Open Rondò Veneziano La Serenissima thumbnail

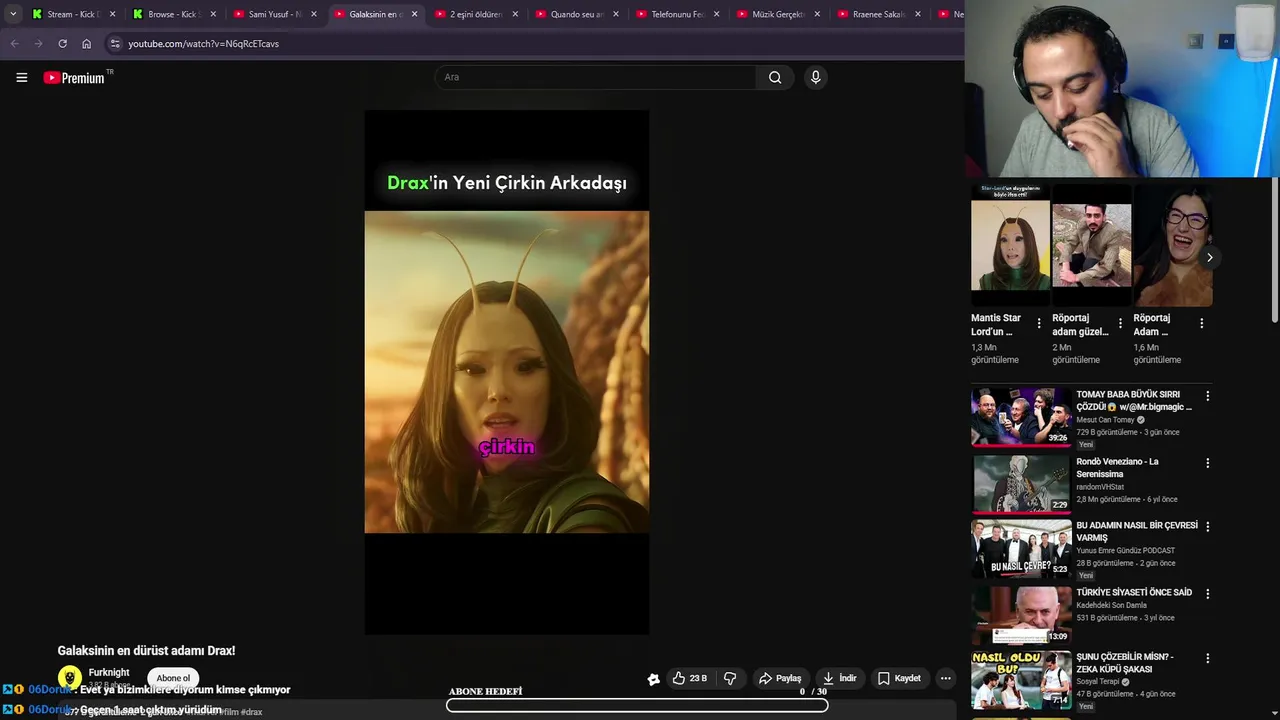click(x=1021, y=483)
